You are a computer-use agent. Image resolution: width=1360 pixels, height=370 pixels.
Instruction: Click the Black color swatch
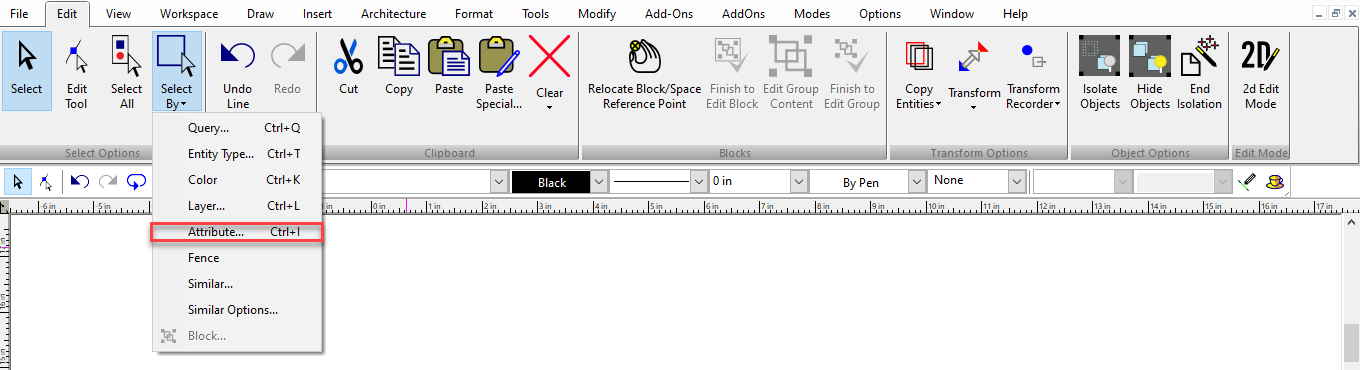click(551, 182)
